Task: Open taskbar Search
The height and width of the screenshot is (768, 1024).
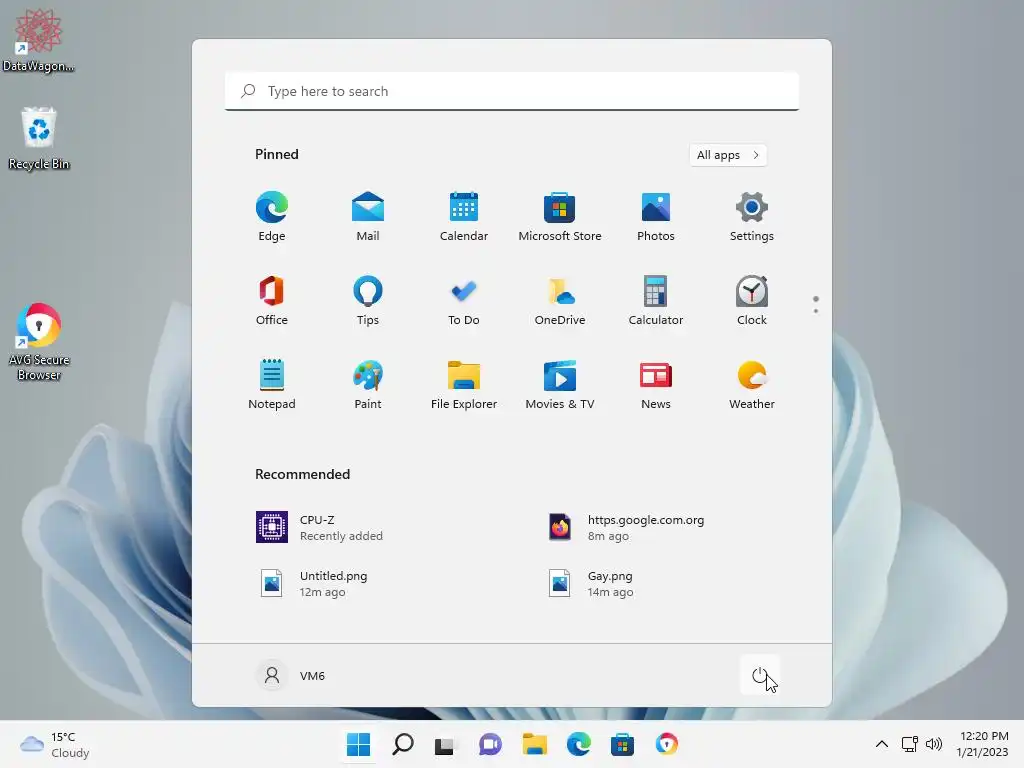Action: point(403,744)
